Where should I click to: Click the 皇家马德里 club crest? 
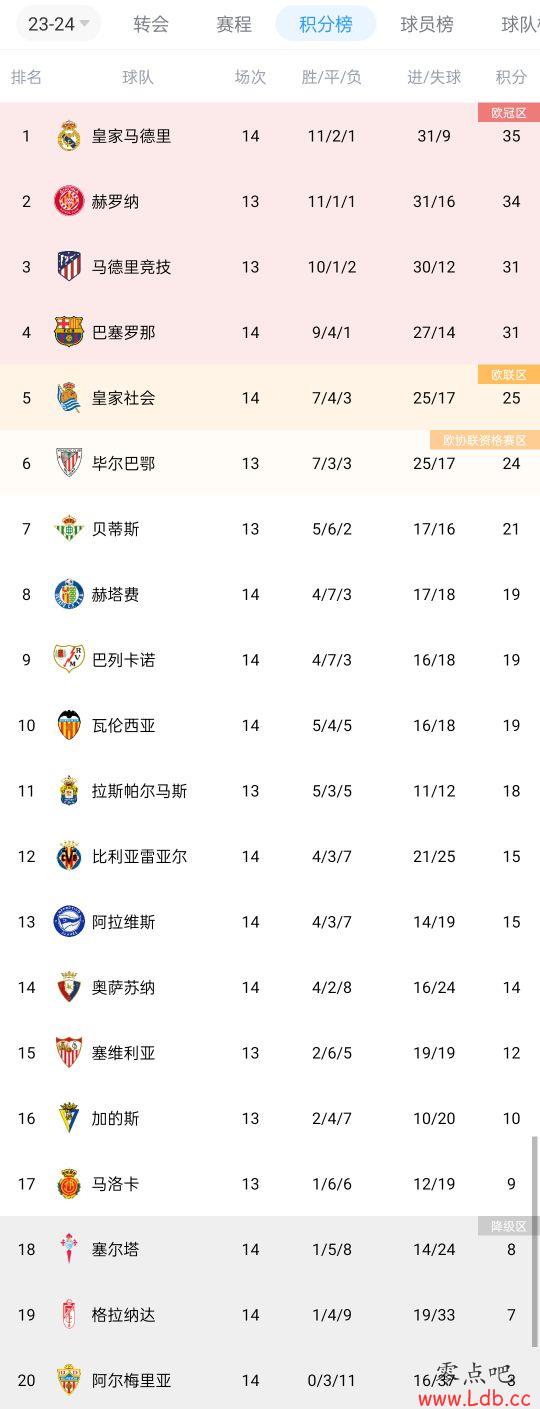pyautogui.click(x=69, y=136)
